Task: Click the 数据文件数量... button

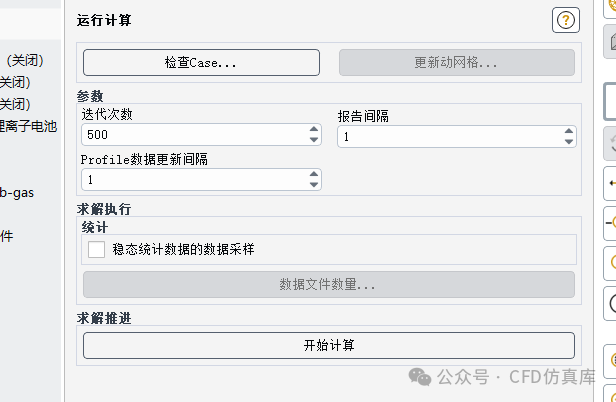Action: pyautogui.click(x=329, y=284)
